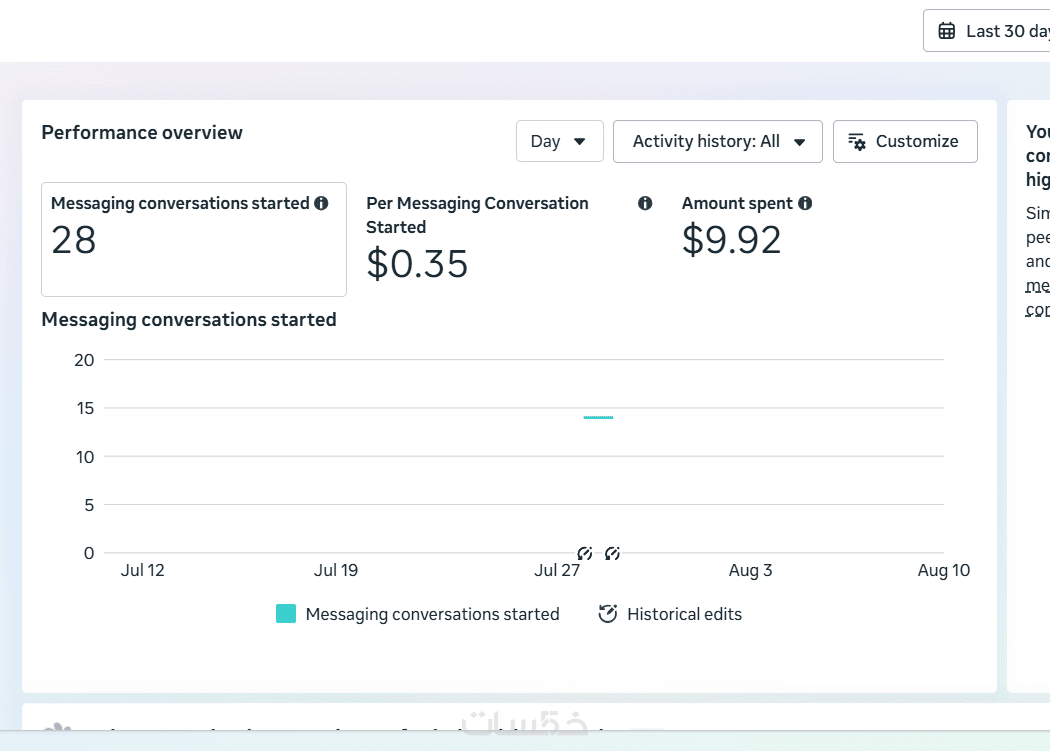This screenshot has width=1050, height=751.
Task: Click the calendar icon in date range selector
Action: tap(946, 31)
